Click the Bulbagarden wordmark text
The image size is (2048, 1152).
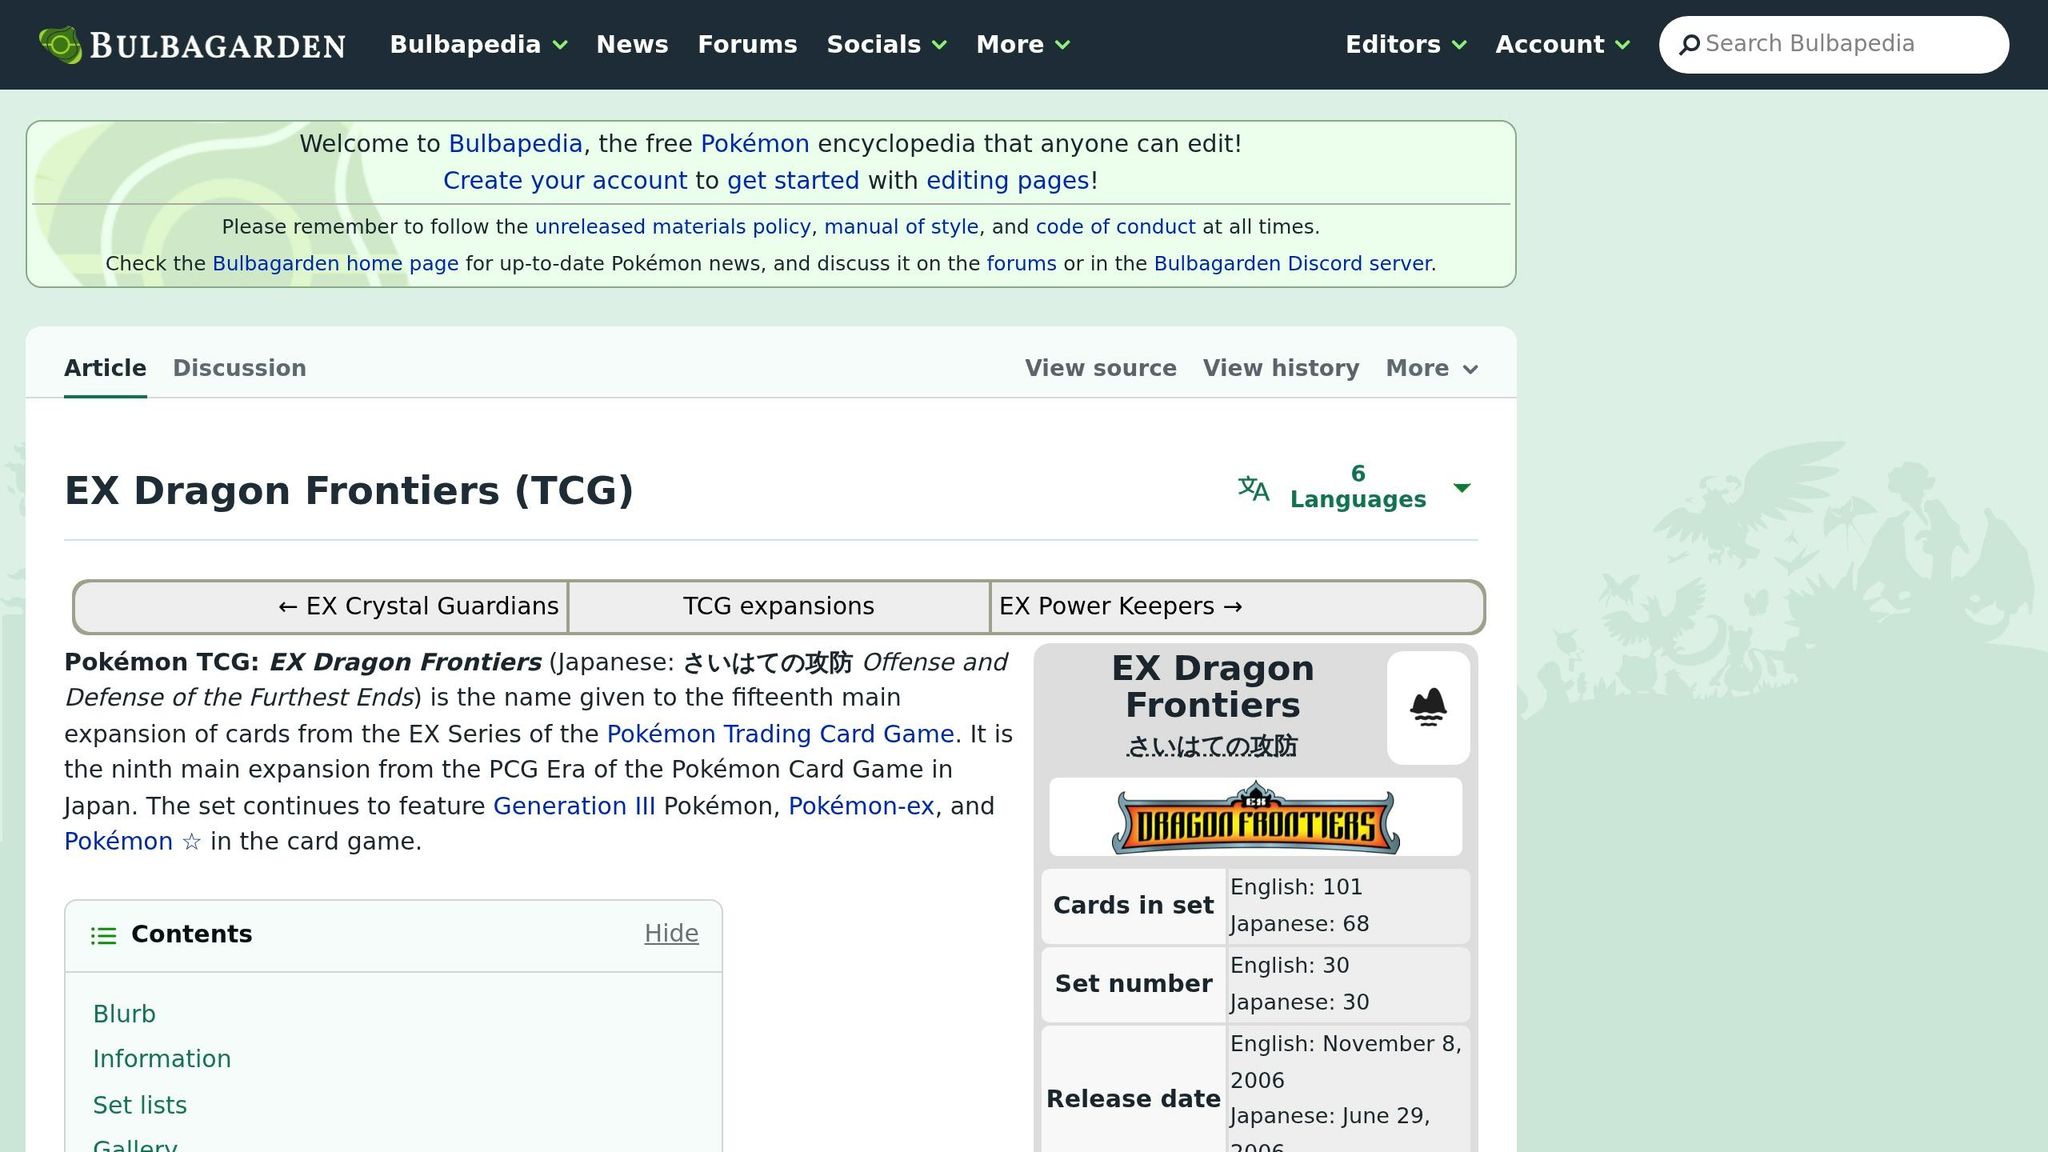pyautogui.click(x=218, y=45)
